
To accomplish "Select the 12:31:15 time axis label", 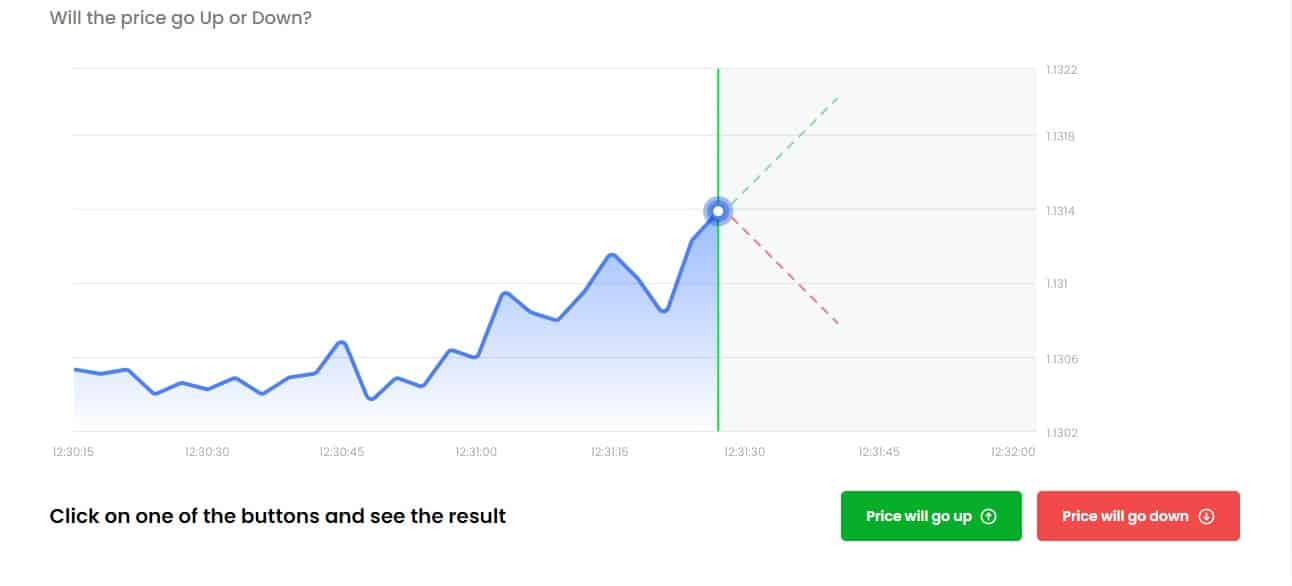I will (610, 452).
